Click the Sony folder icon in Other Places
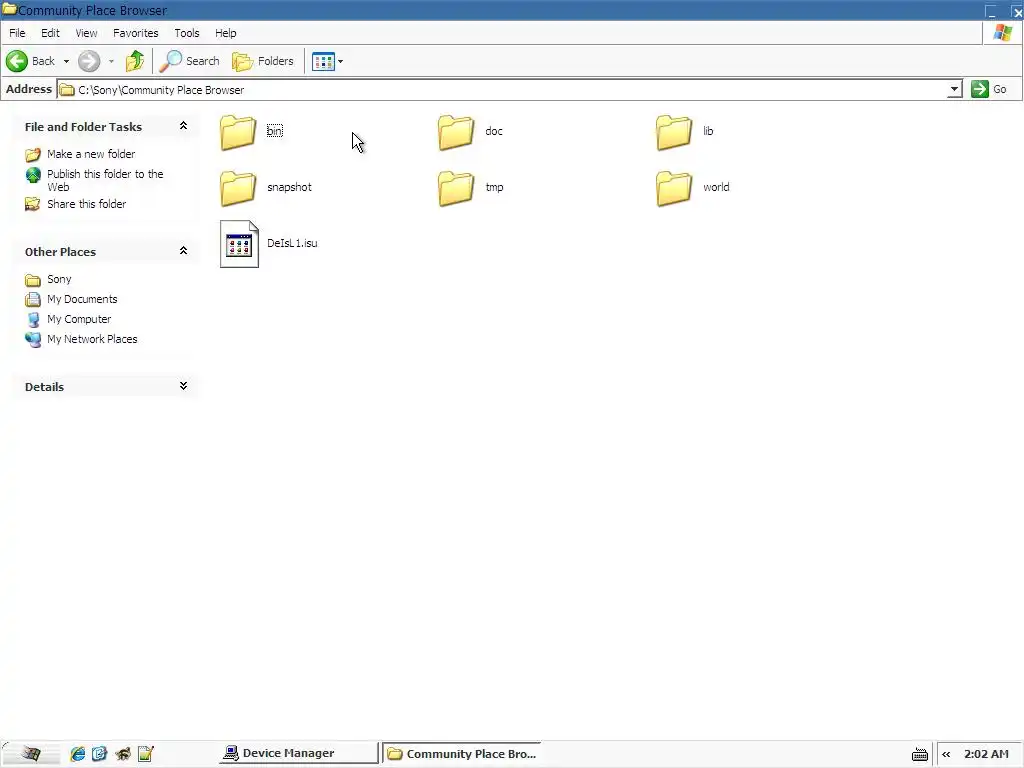 [33, 280]
